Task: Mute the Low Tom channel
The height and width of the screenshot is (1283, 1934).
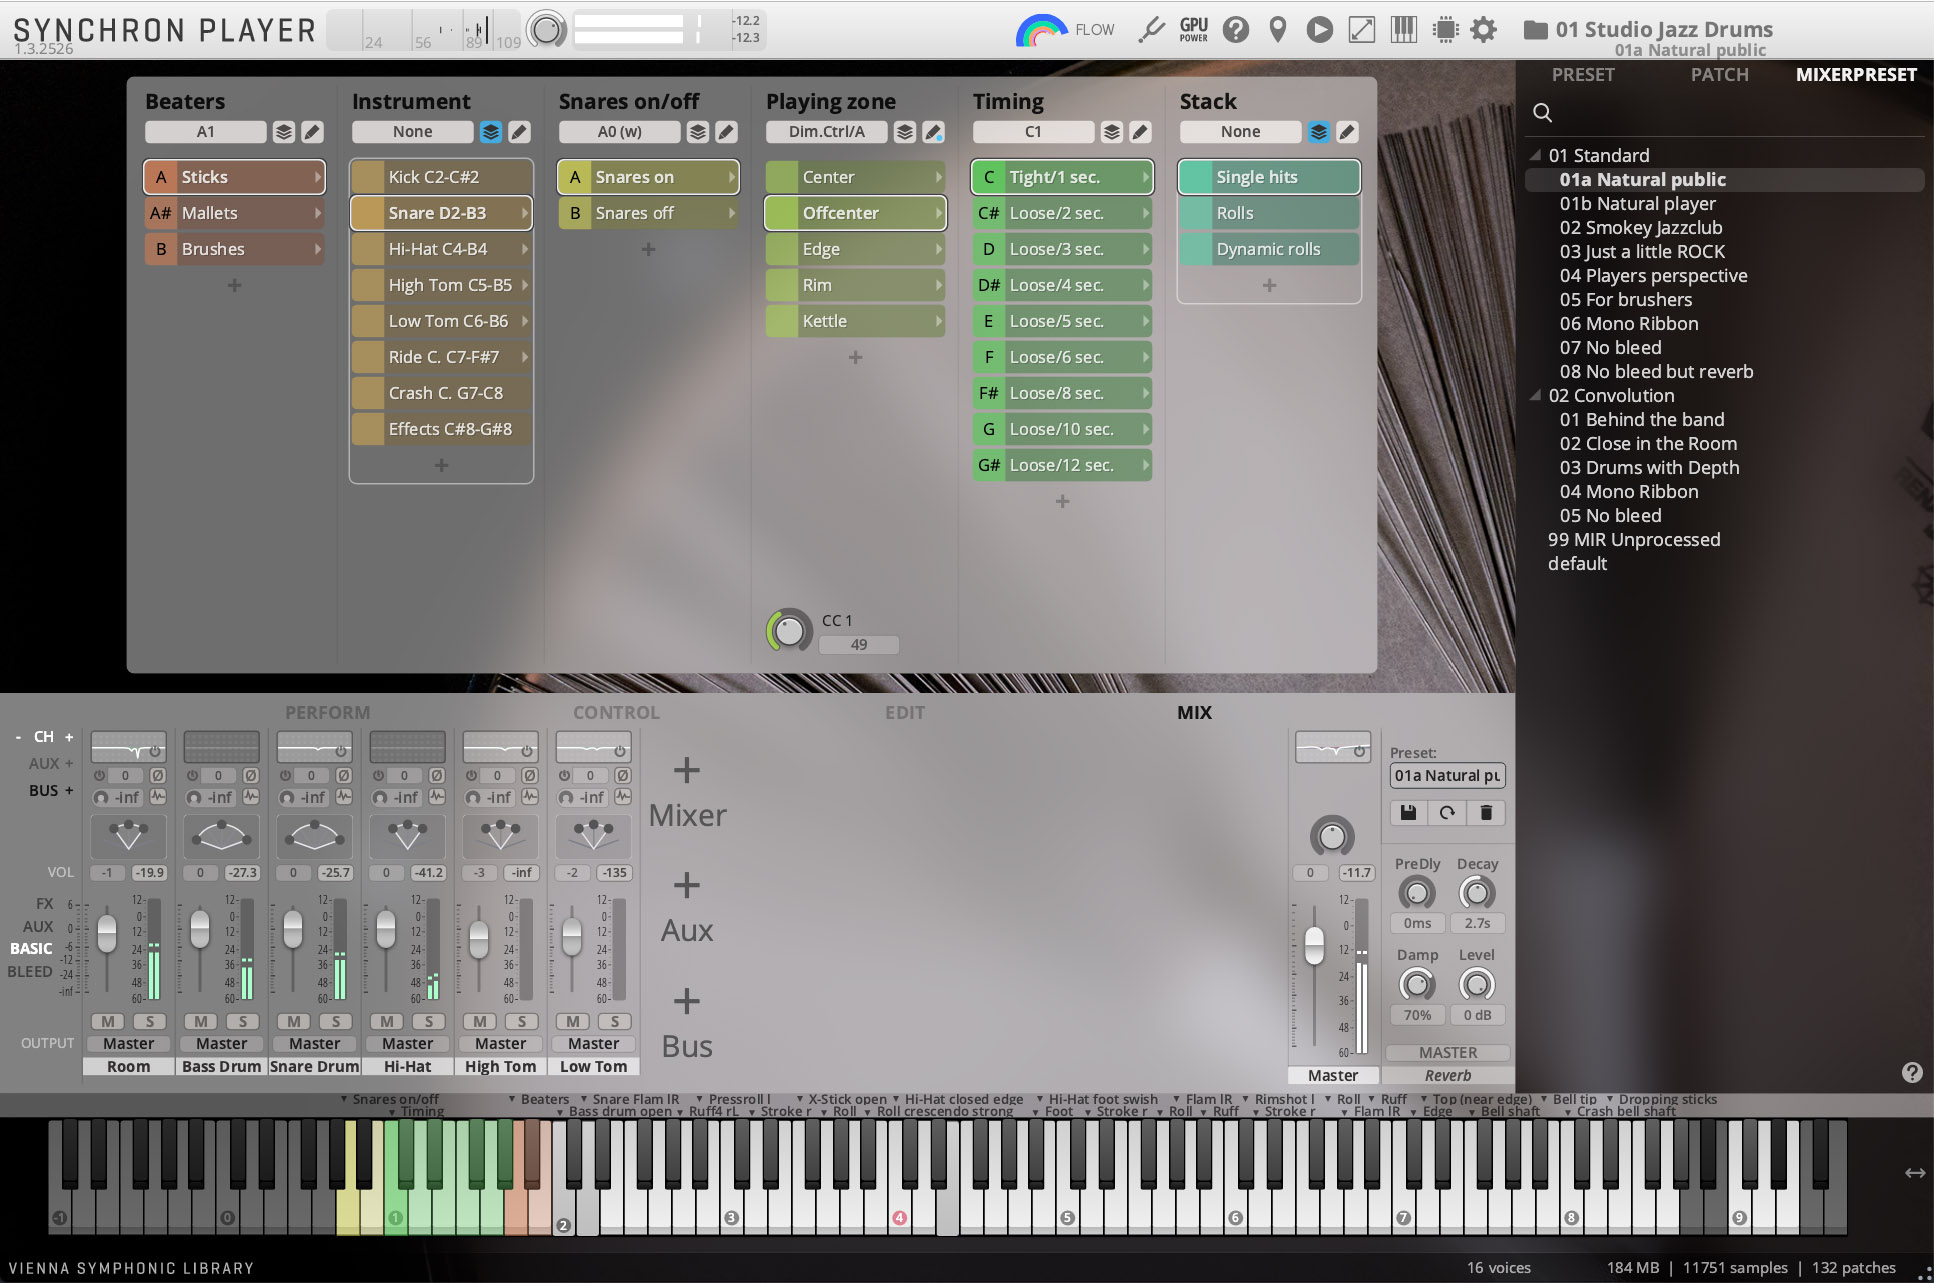Action: coord(573,1021)
